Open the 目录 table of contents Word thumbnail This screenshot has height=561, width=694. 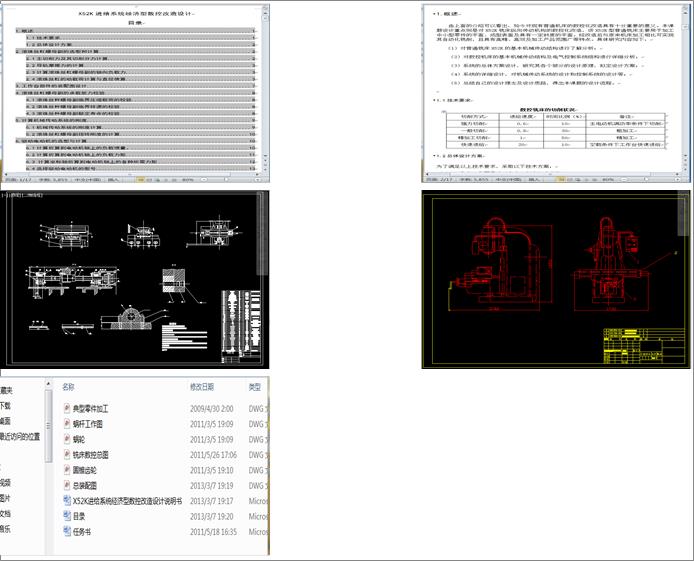coord(135,93)
